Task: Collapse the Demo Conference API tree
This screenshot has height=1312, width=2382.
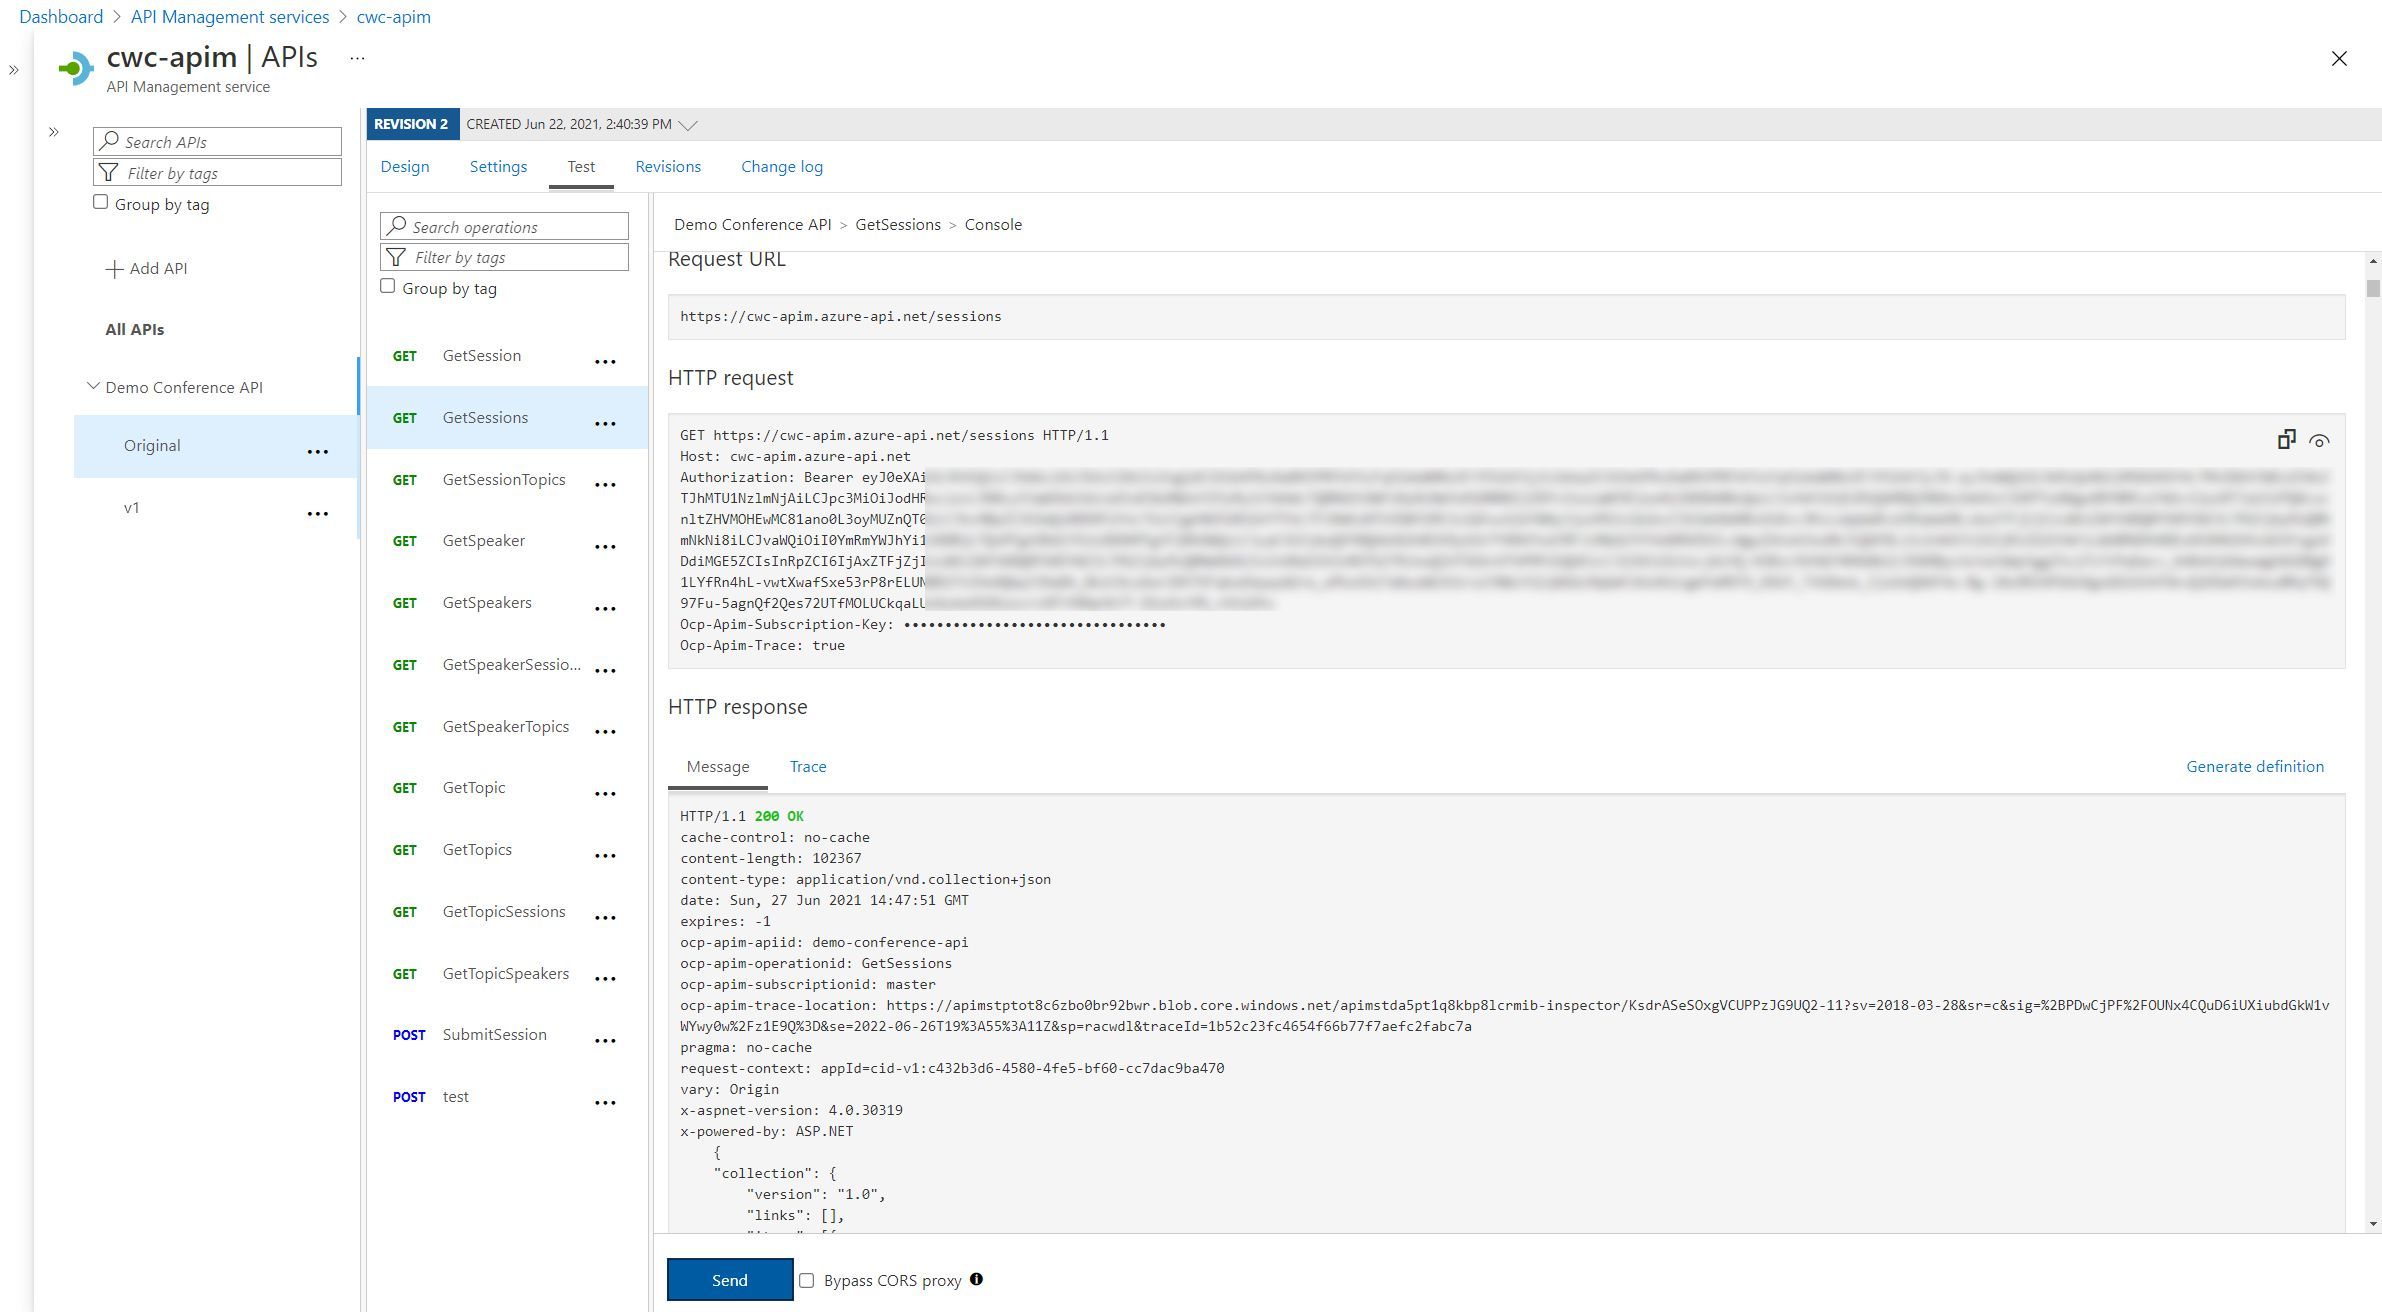Action: (x=93, y=386)
